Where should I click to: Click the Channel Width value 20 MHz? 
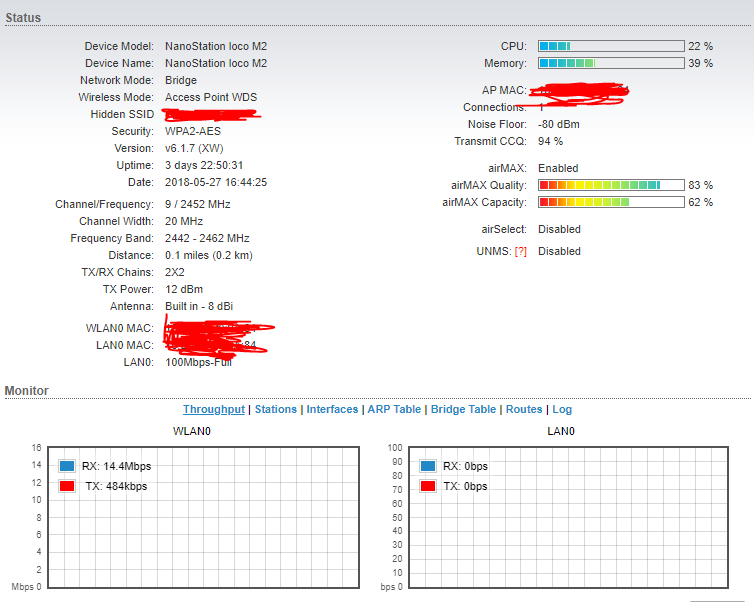coord(184,221)
